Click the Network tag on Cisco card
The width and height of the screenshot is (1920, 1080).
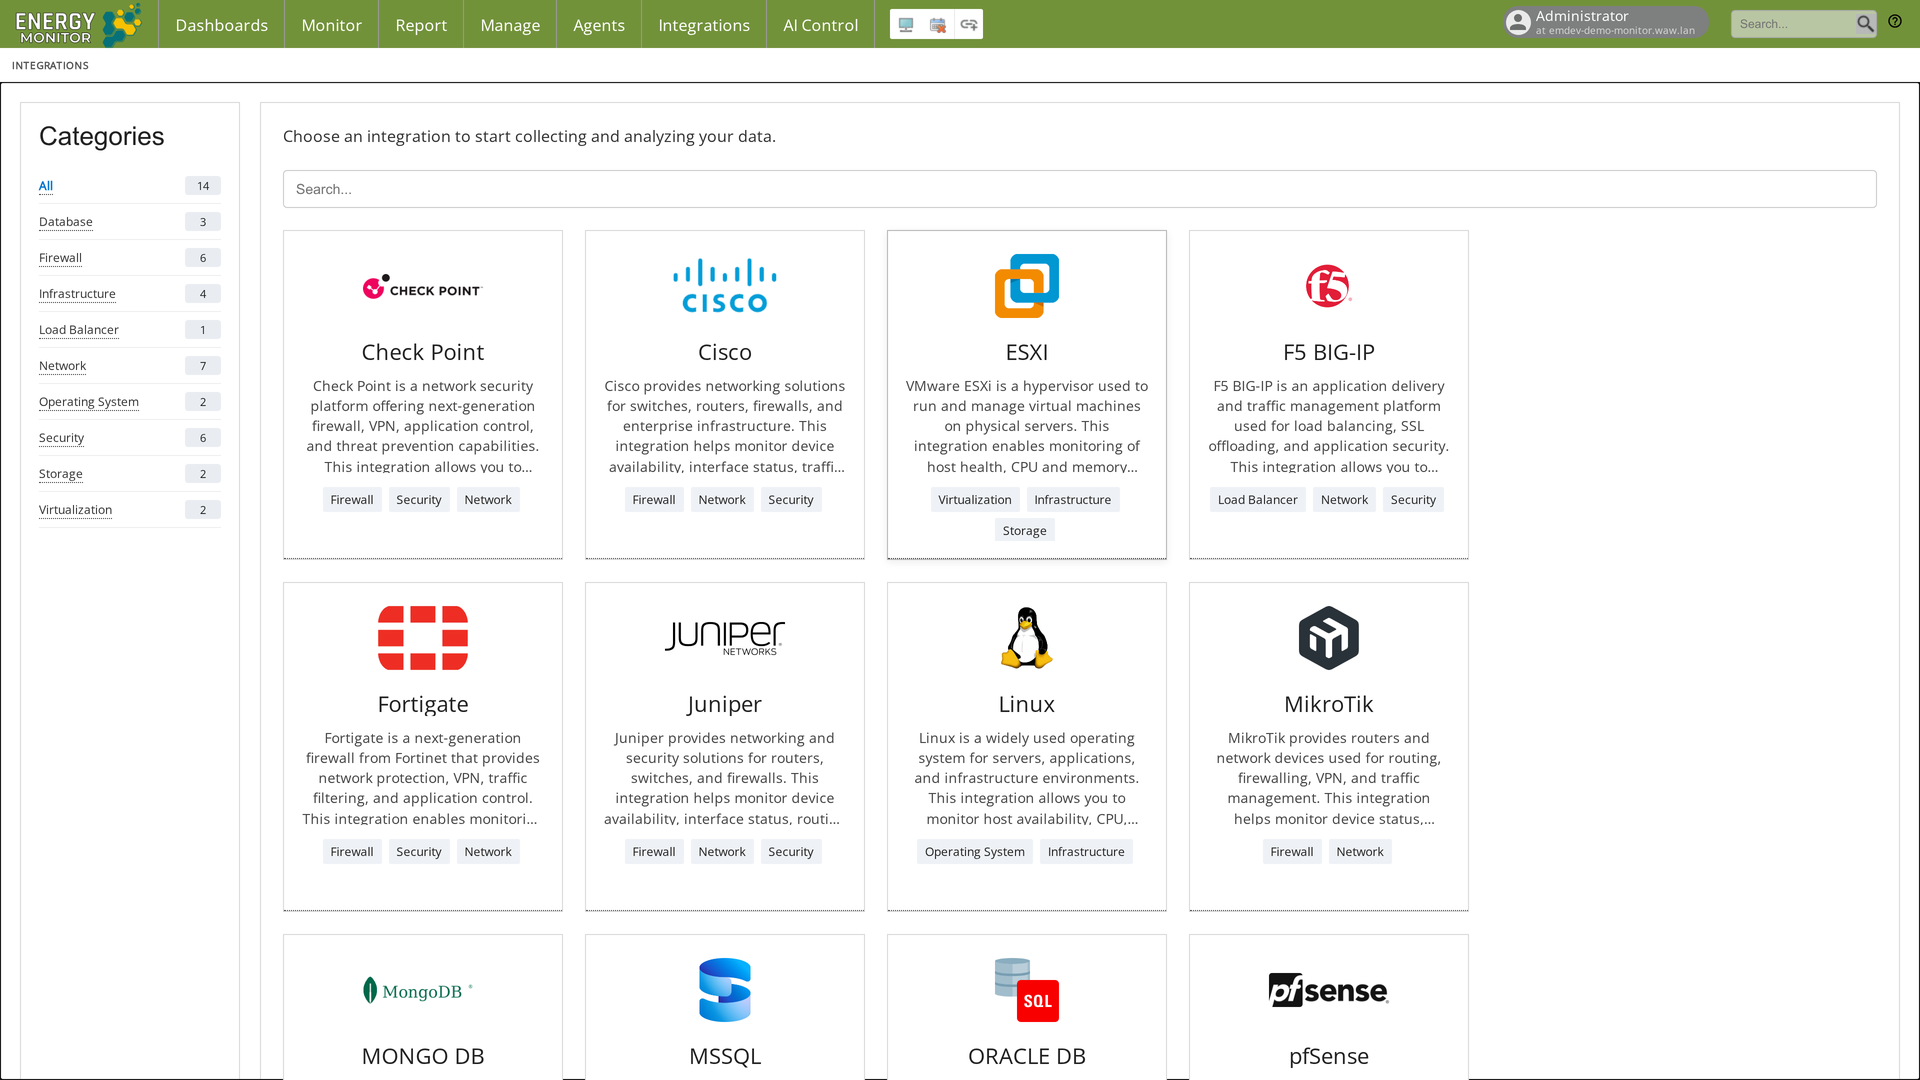722,500
